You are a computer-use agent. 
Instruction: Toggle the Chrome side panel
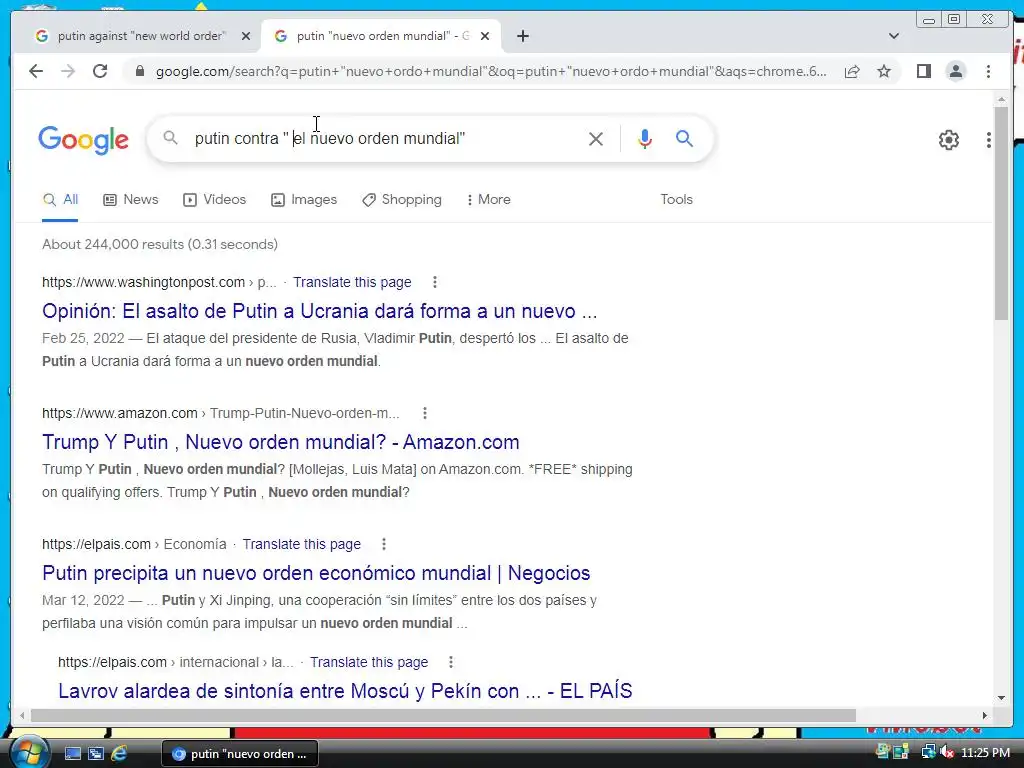[923, 71]
